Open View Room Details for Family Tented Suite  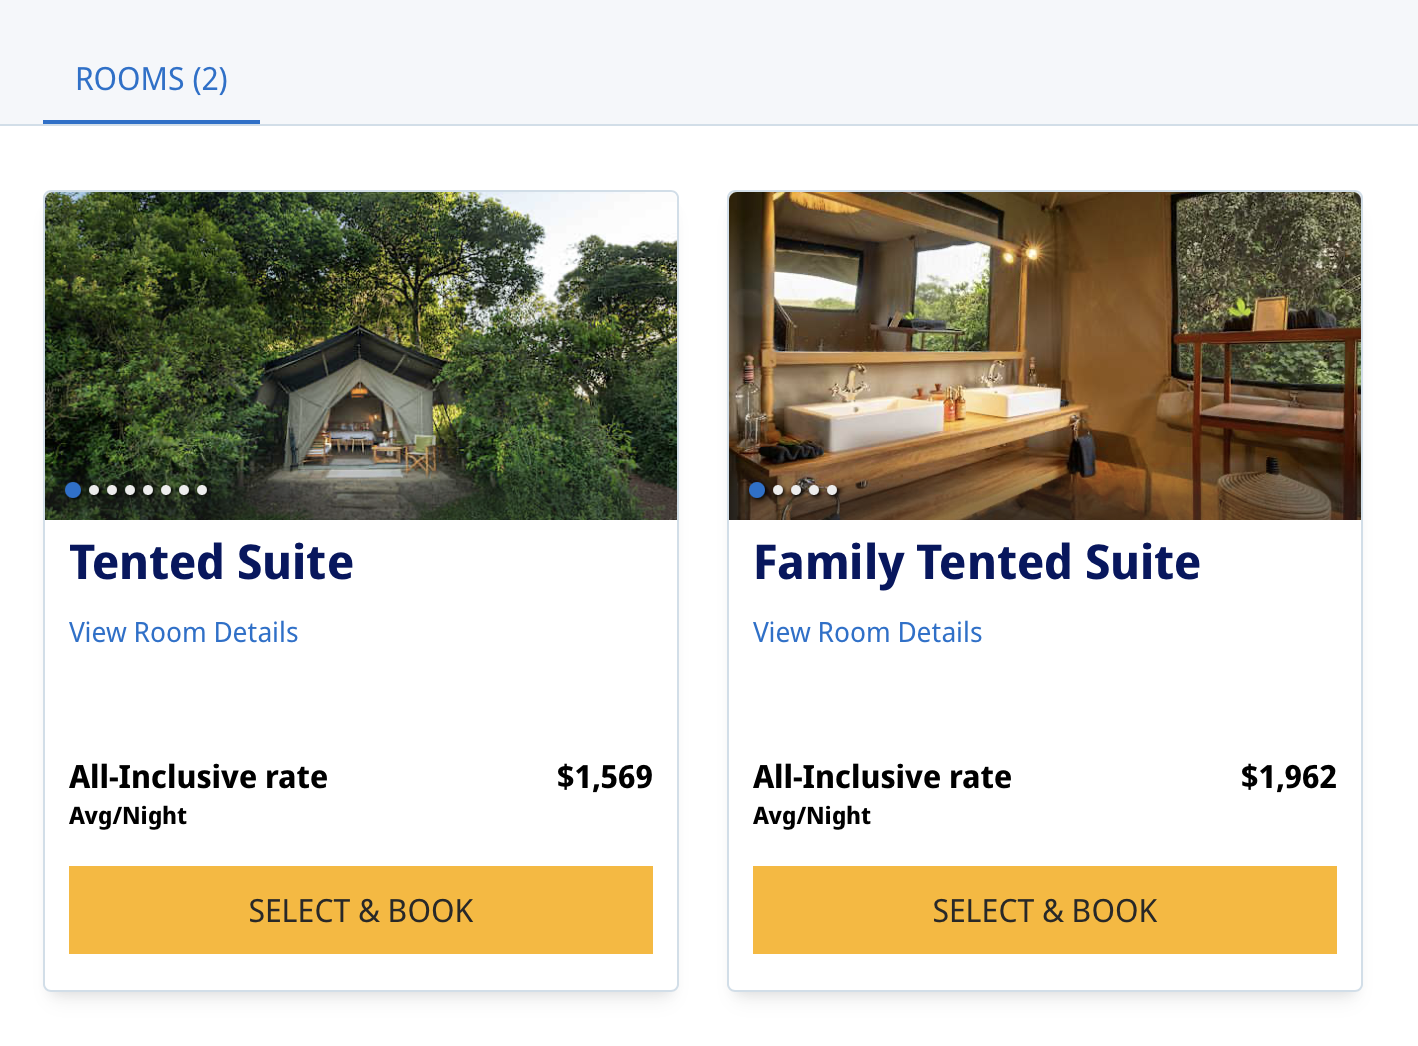pyautogui.click(x=868, y=633)
